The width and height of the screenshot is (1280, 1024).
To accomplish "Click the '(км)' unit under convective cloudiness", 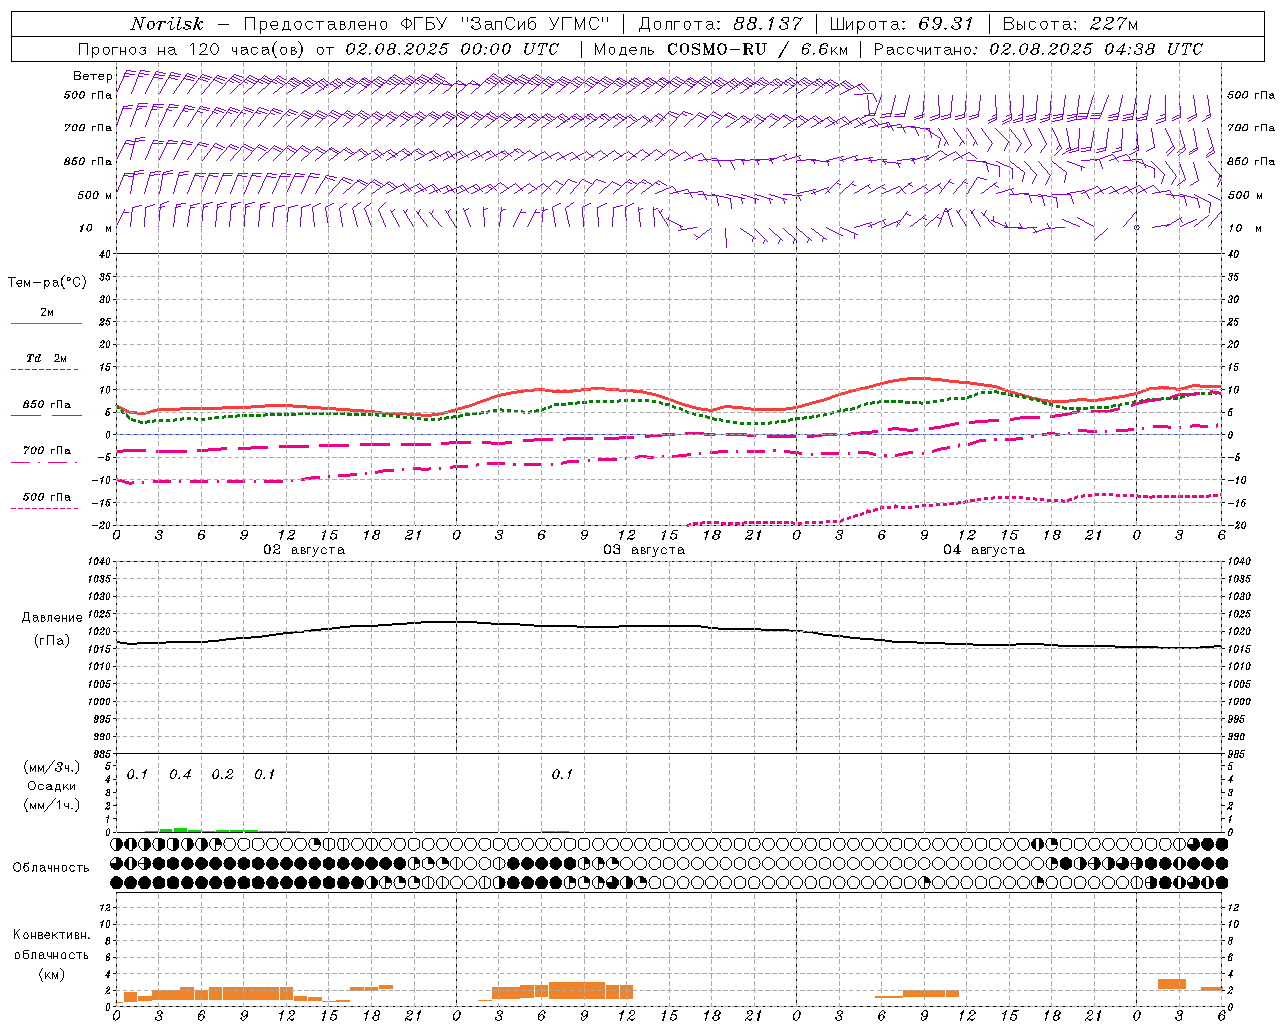I will point(51,973).
